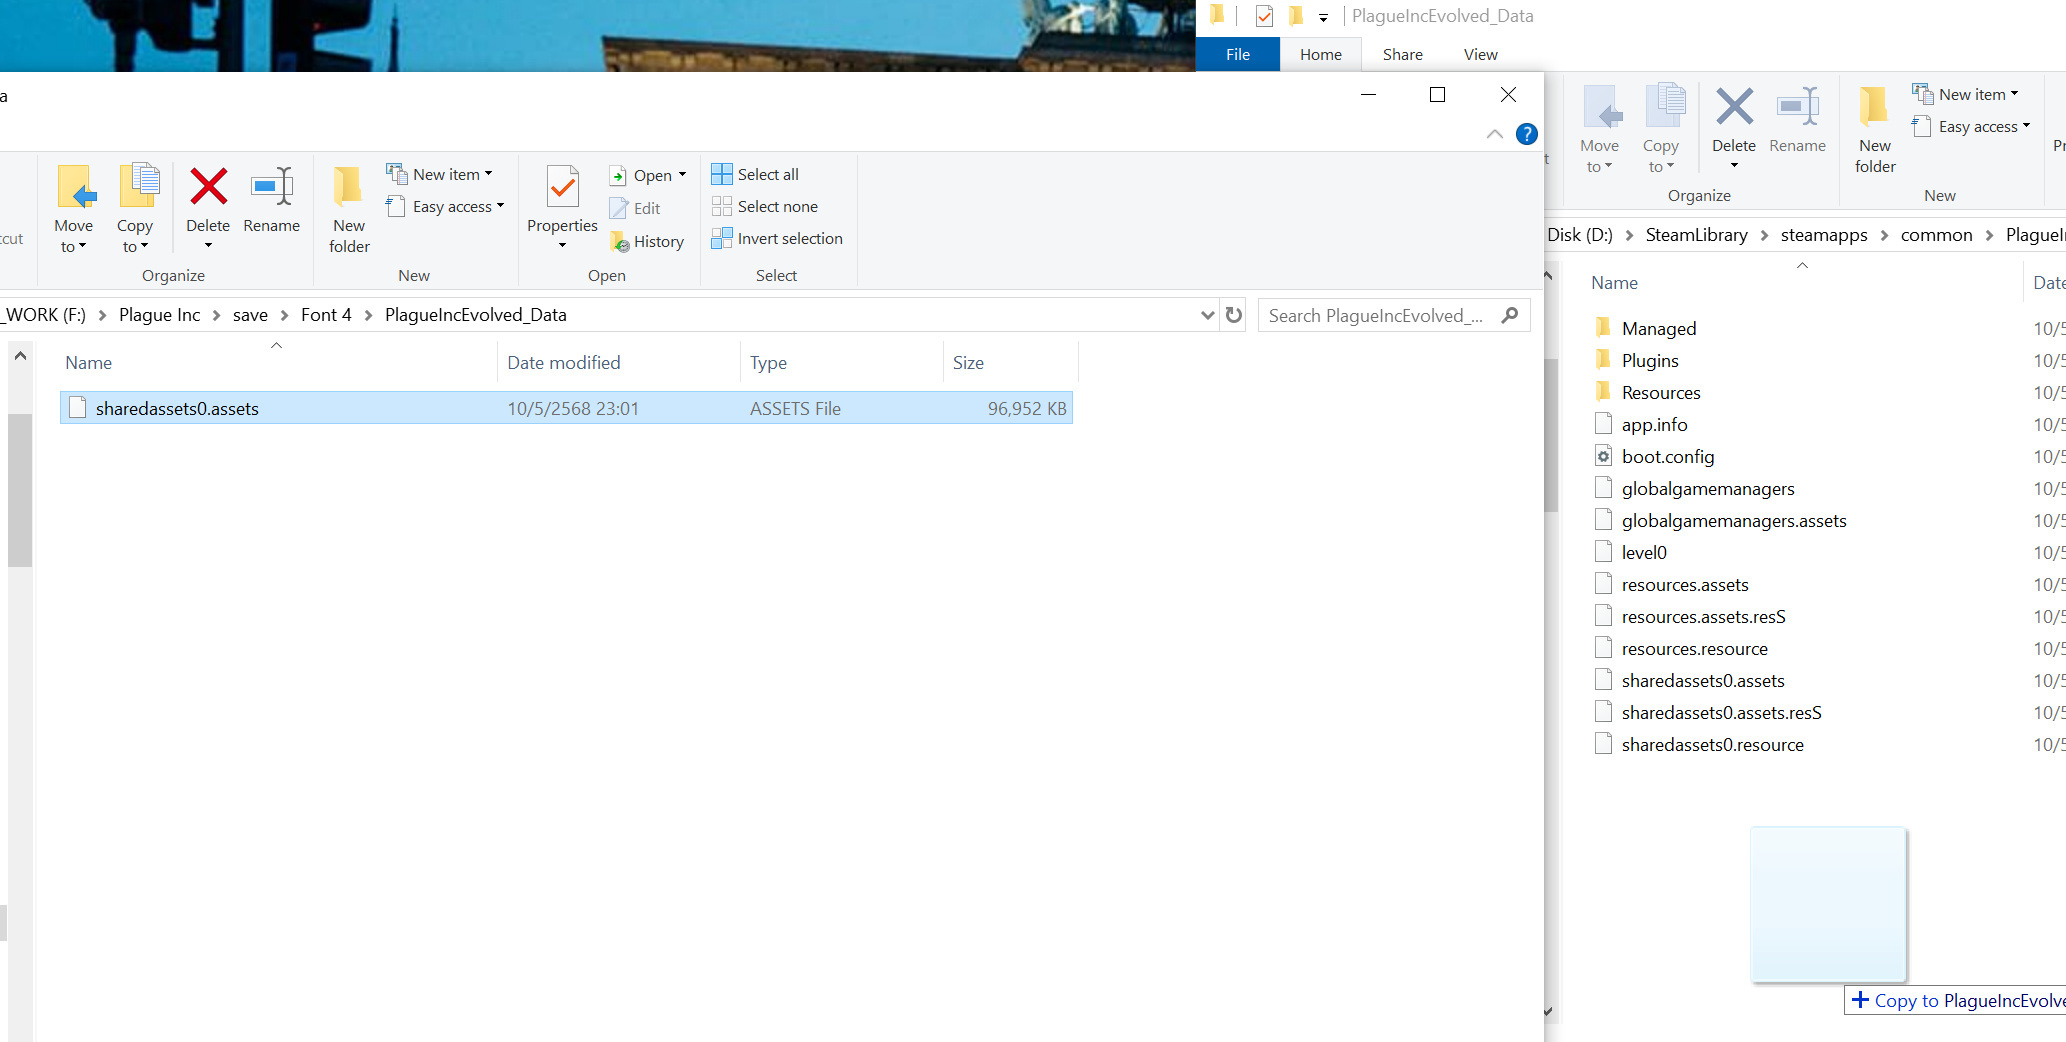Click Select none in the Select group
This screenshot has width=2066, height=1042.
pos(765,206)
